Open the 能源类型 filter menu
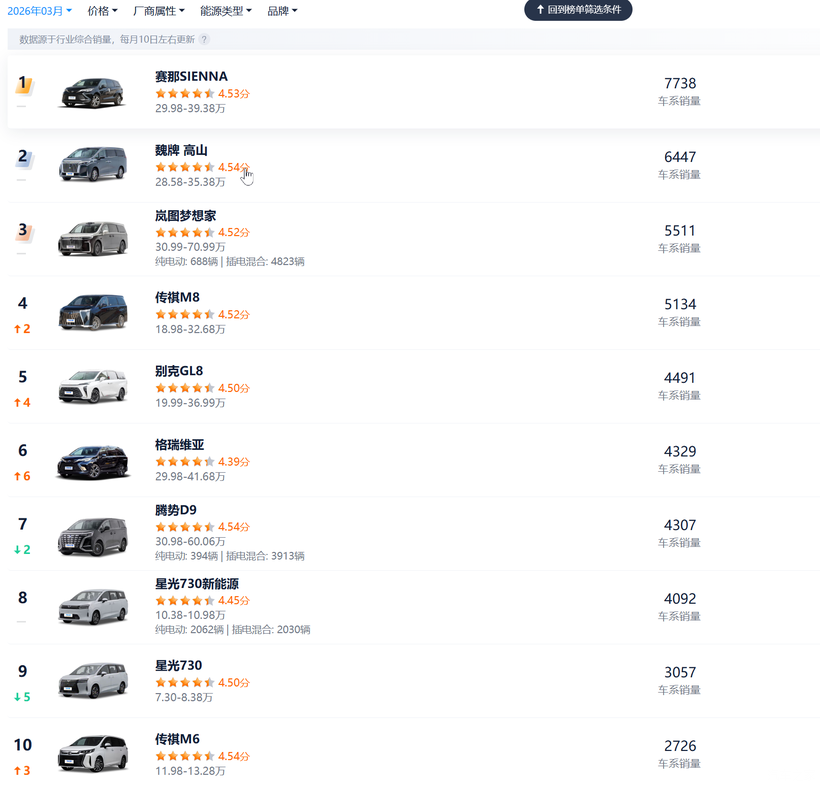The height and width of the screenshot is (786, 820). [x=226, y=11]
